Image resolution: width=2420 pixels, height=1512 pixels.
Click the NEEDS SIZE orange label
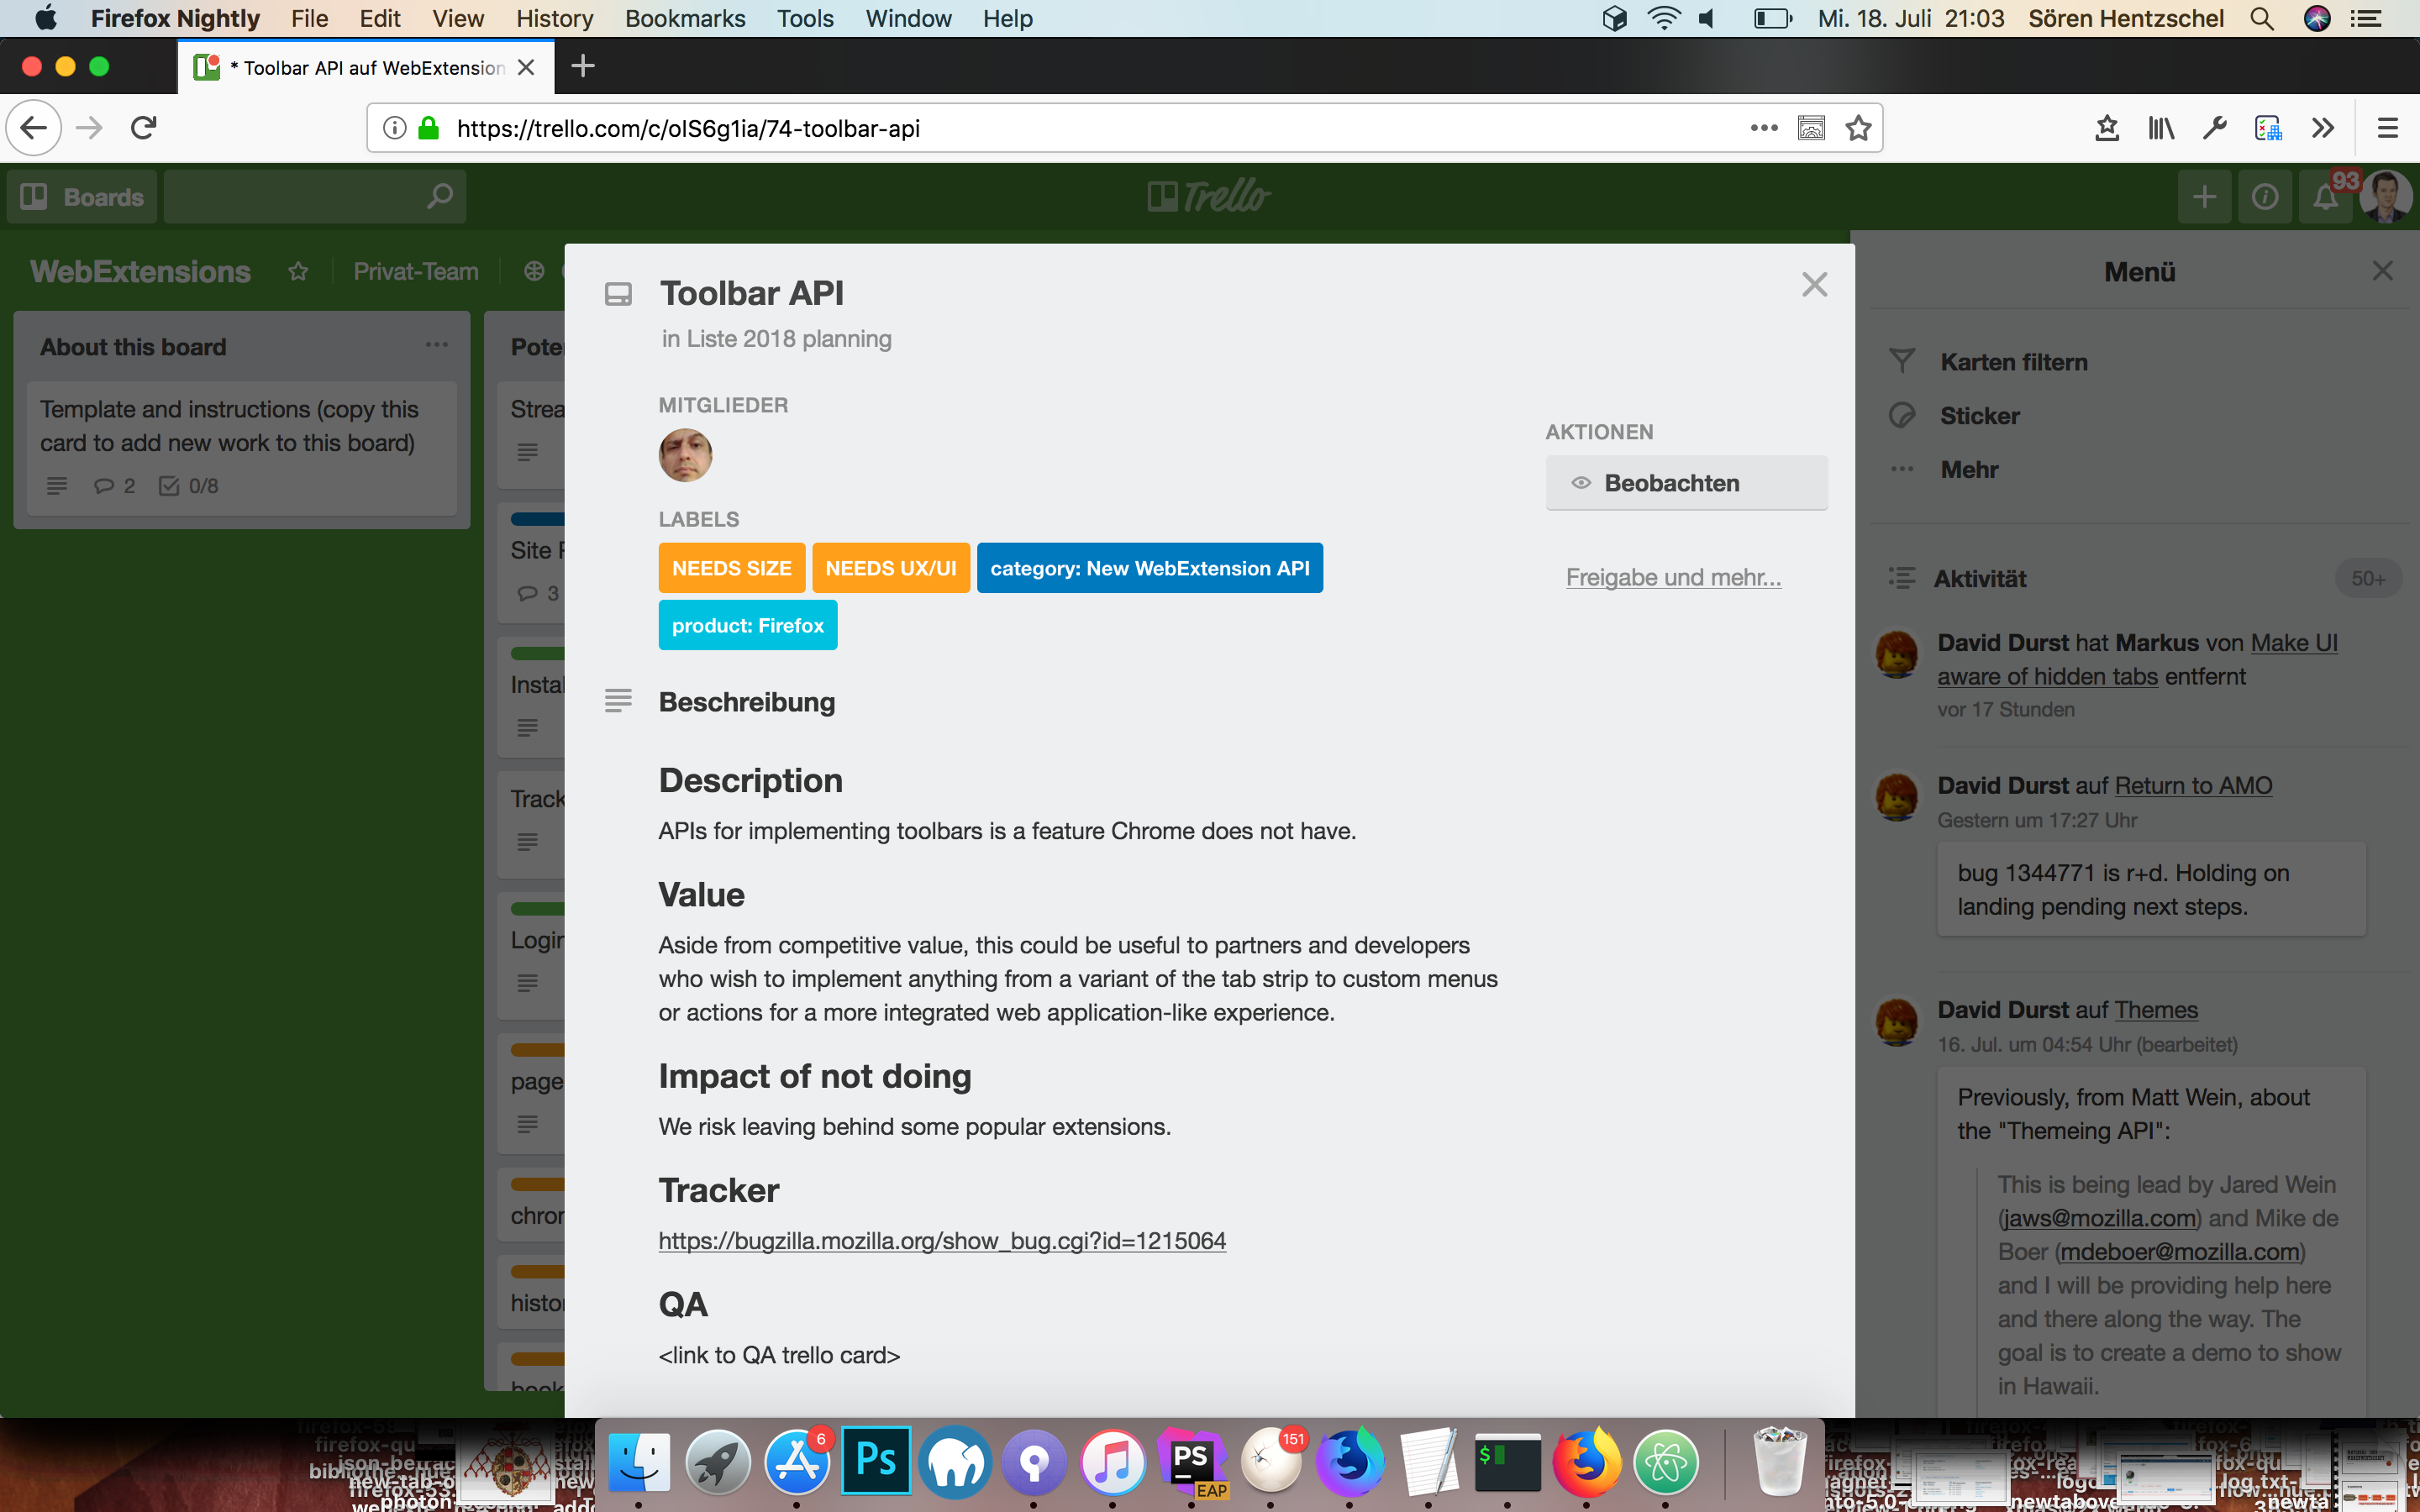(x=731, y=568)
